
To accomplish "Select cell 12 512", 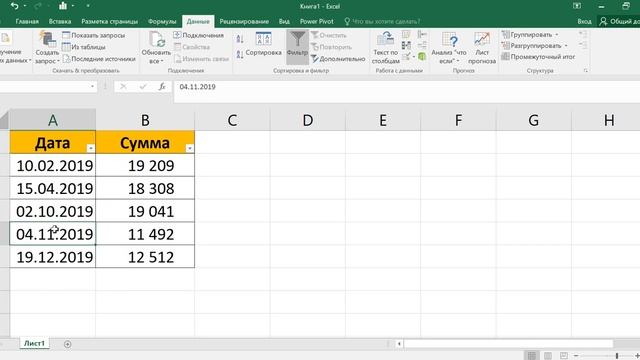I will coord(145,257).
